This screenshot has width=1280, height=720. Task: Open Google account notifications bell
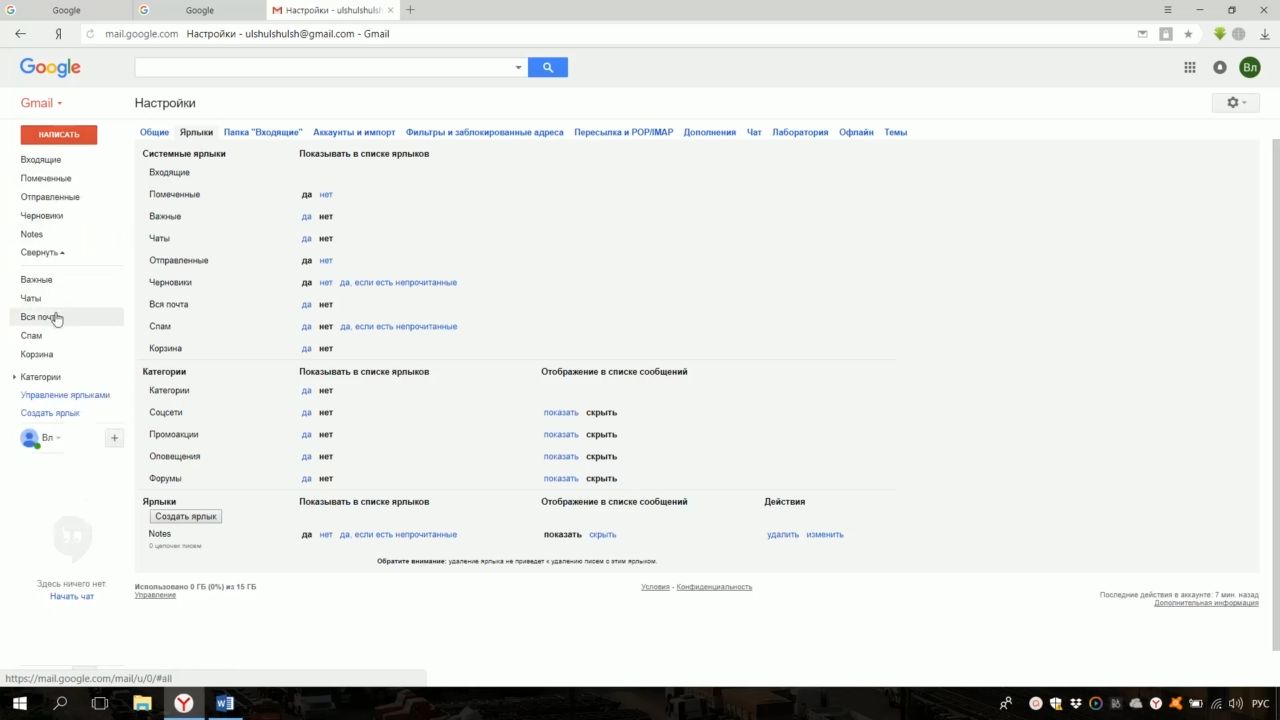1219,67
